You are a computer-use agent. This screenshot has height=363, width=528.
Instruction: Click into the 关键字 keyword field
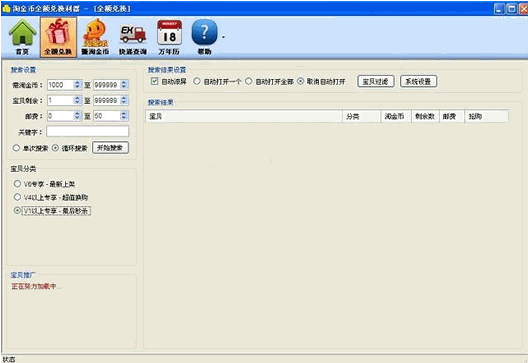coord(88,132)
